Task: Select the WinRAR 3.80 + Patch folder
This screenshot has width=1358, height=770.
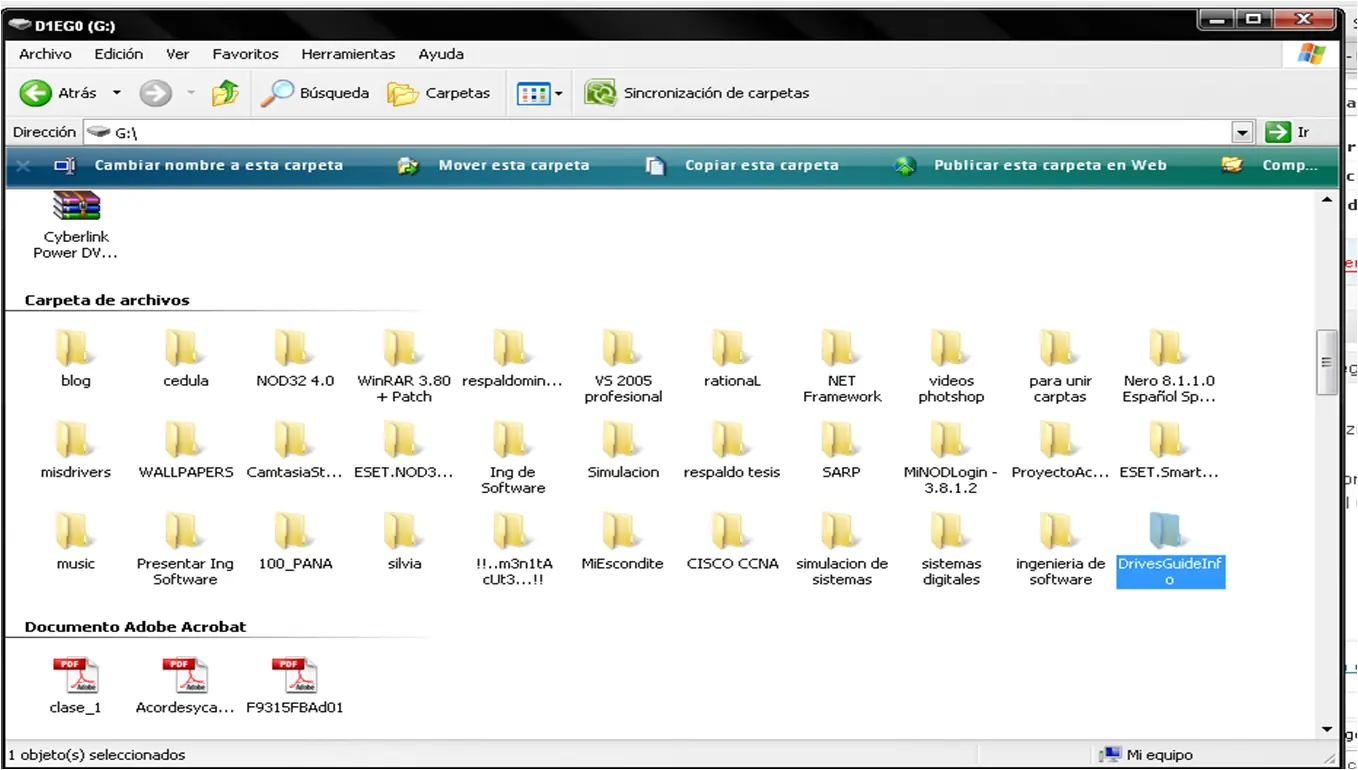Action: click(x=404, y=366)
